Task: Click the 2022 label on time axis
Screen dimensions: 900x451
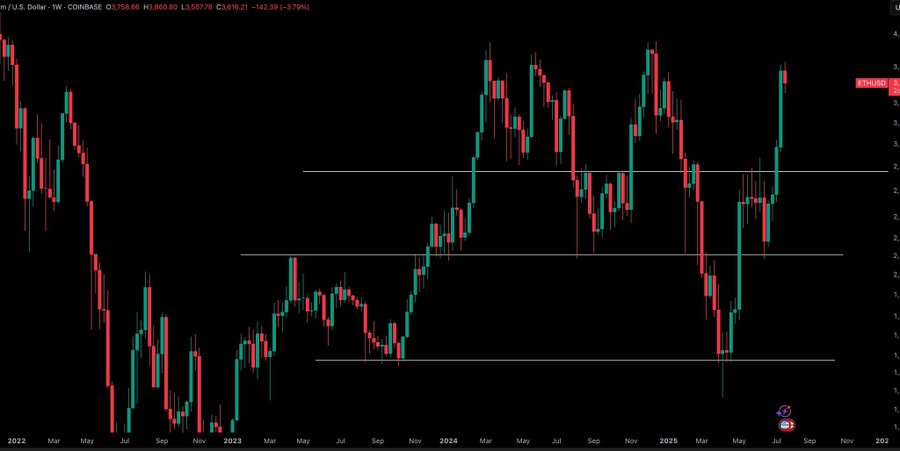Action: 17,441
